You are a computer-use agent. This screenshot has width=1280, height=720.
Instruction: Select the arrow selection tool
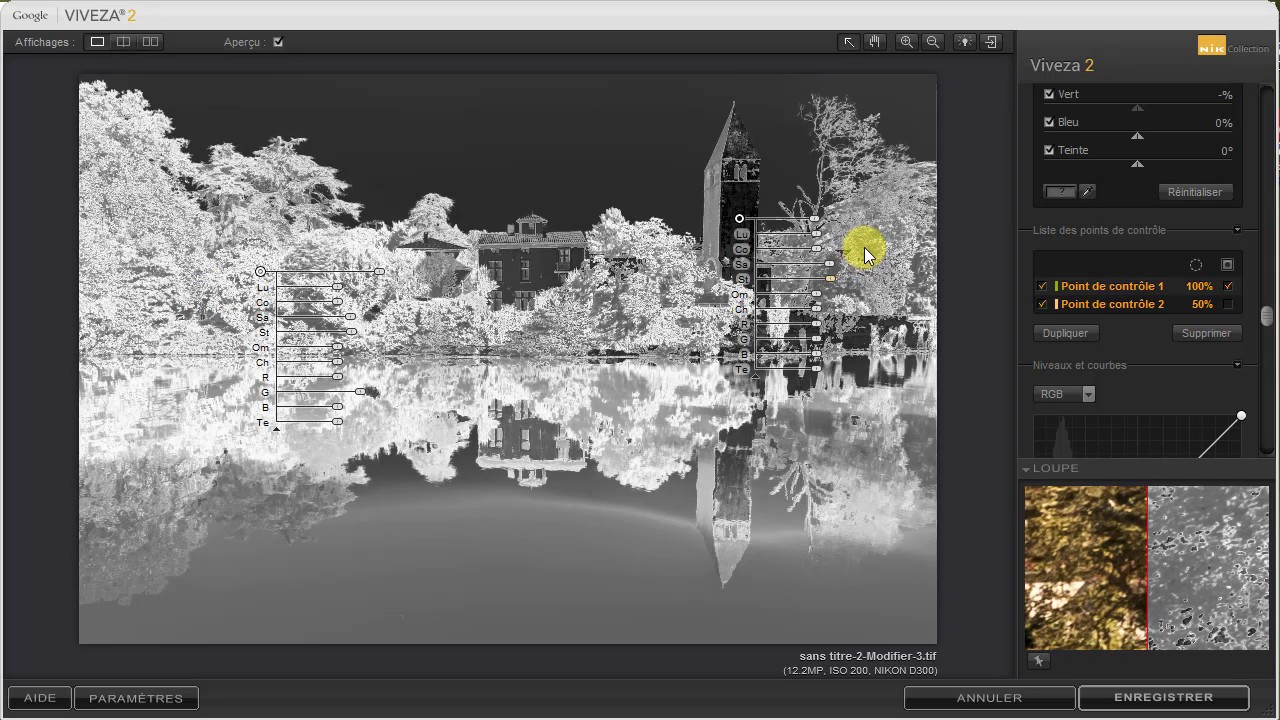click(x=848, y=42)
